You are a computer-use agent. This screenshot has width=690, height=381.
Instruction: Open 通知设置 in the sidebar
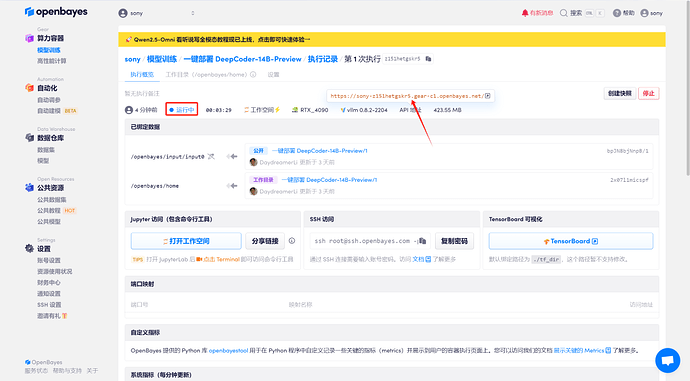pos(49,293)
